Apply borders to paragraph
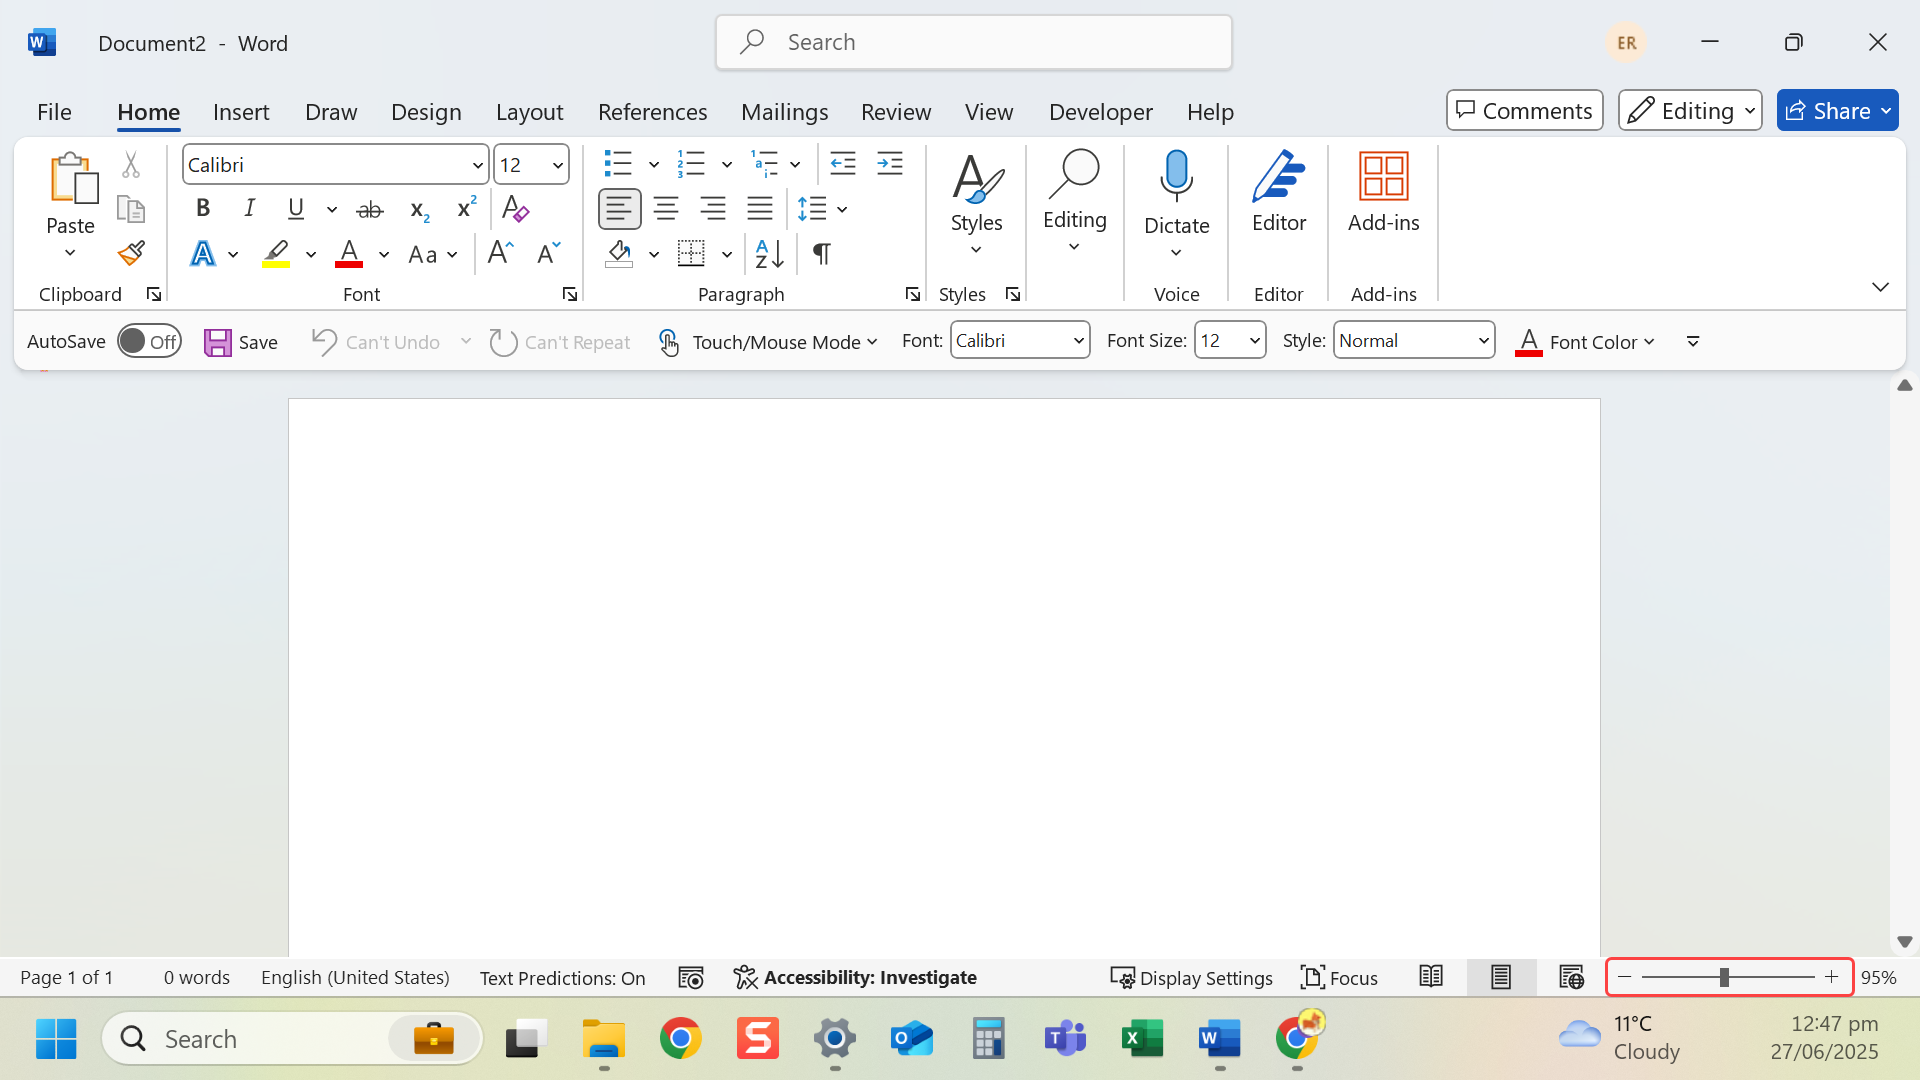The width and height of the screenshot is (1920, 1080). [x=692, y=253]
